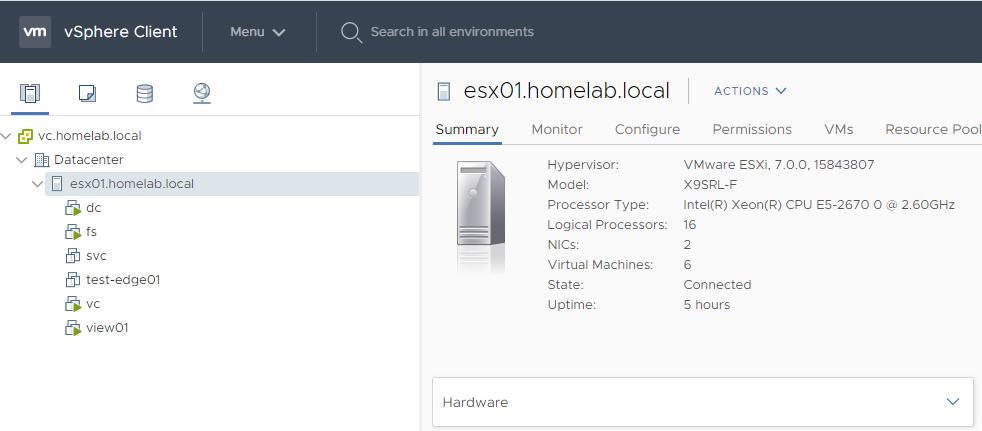The height and width of the screenshot is (431, 982).
Task: Click the Hypervisor: label
Action: pyautogui.click(x=583, y=165)
